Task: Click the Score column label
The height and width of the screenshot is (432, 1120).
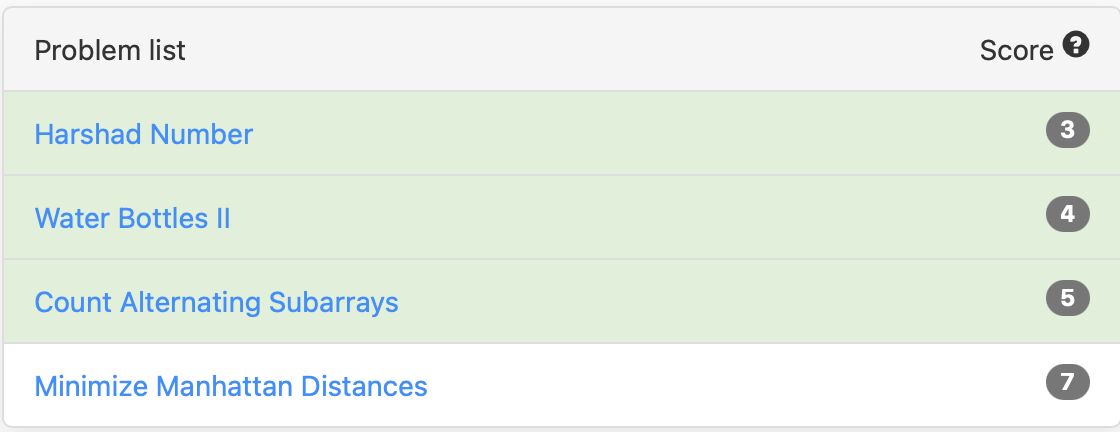Action: pyautogui.click(x=1016, y=50)
